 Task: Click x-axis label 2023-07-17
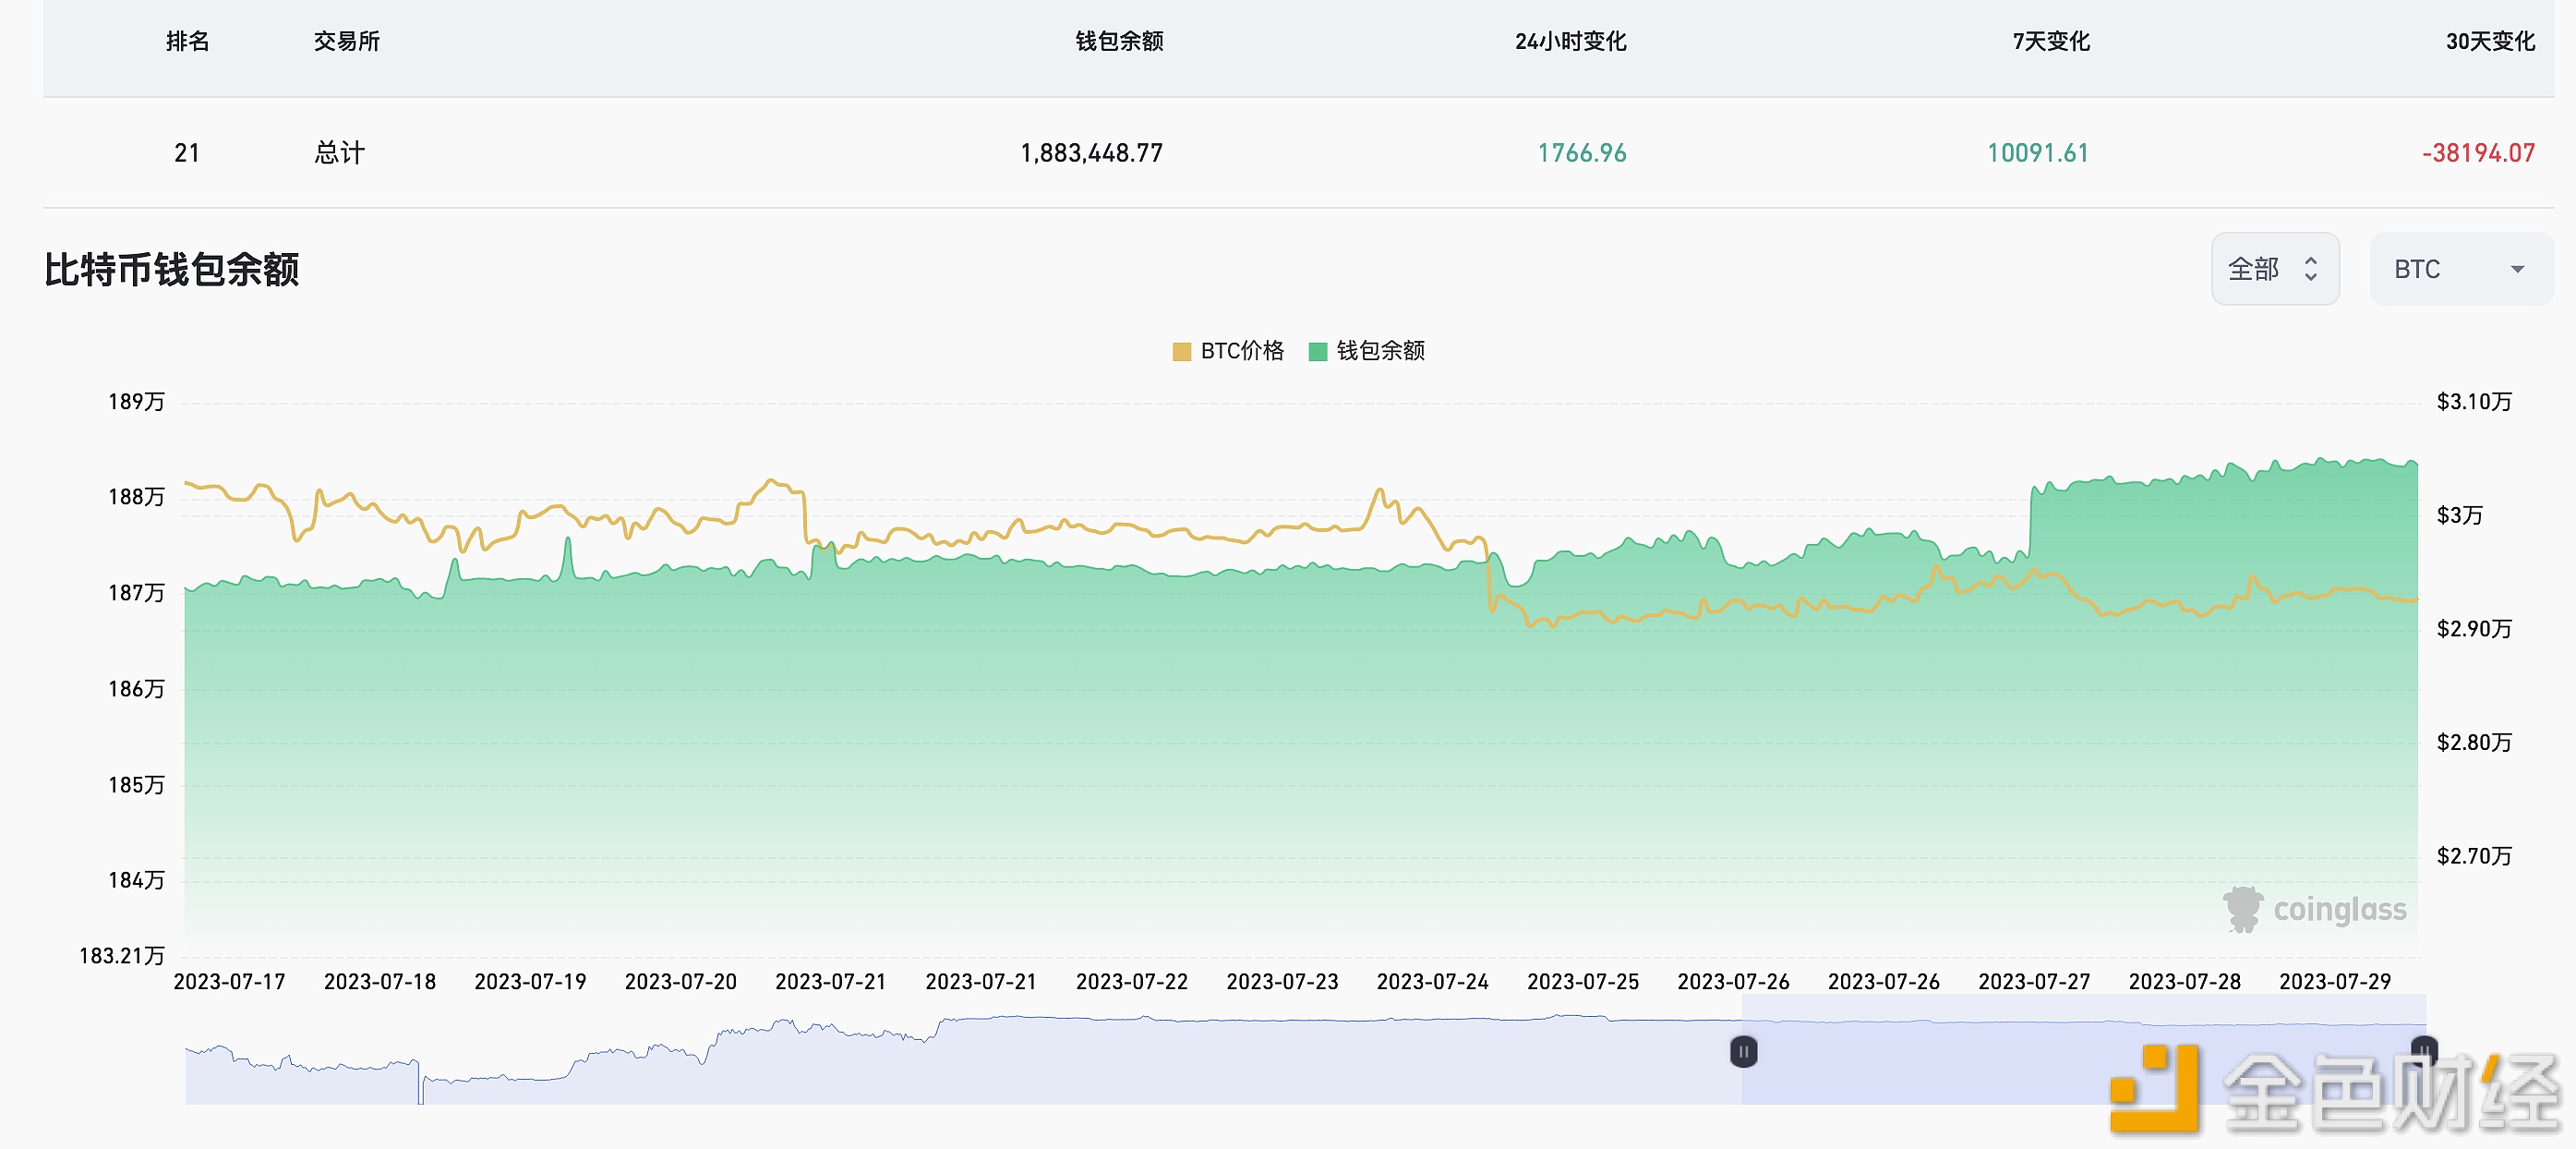click(x=229, y=982)
